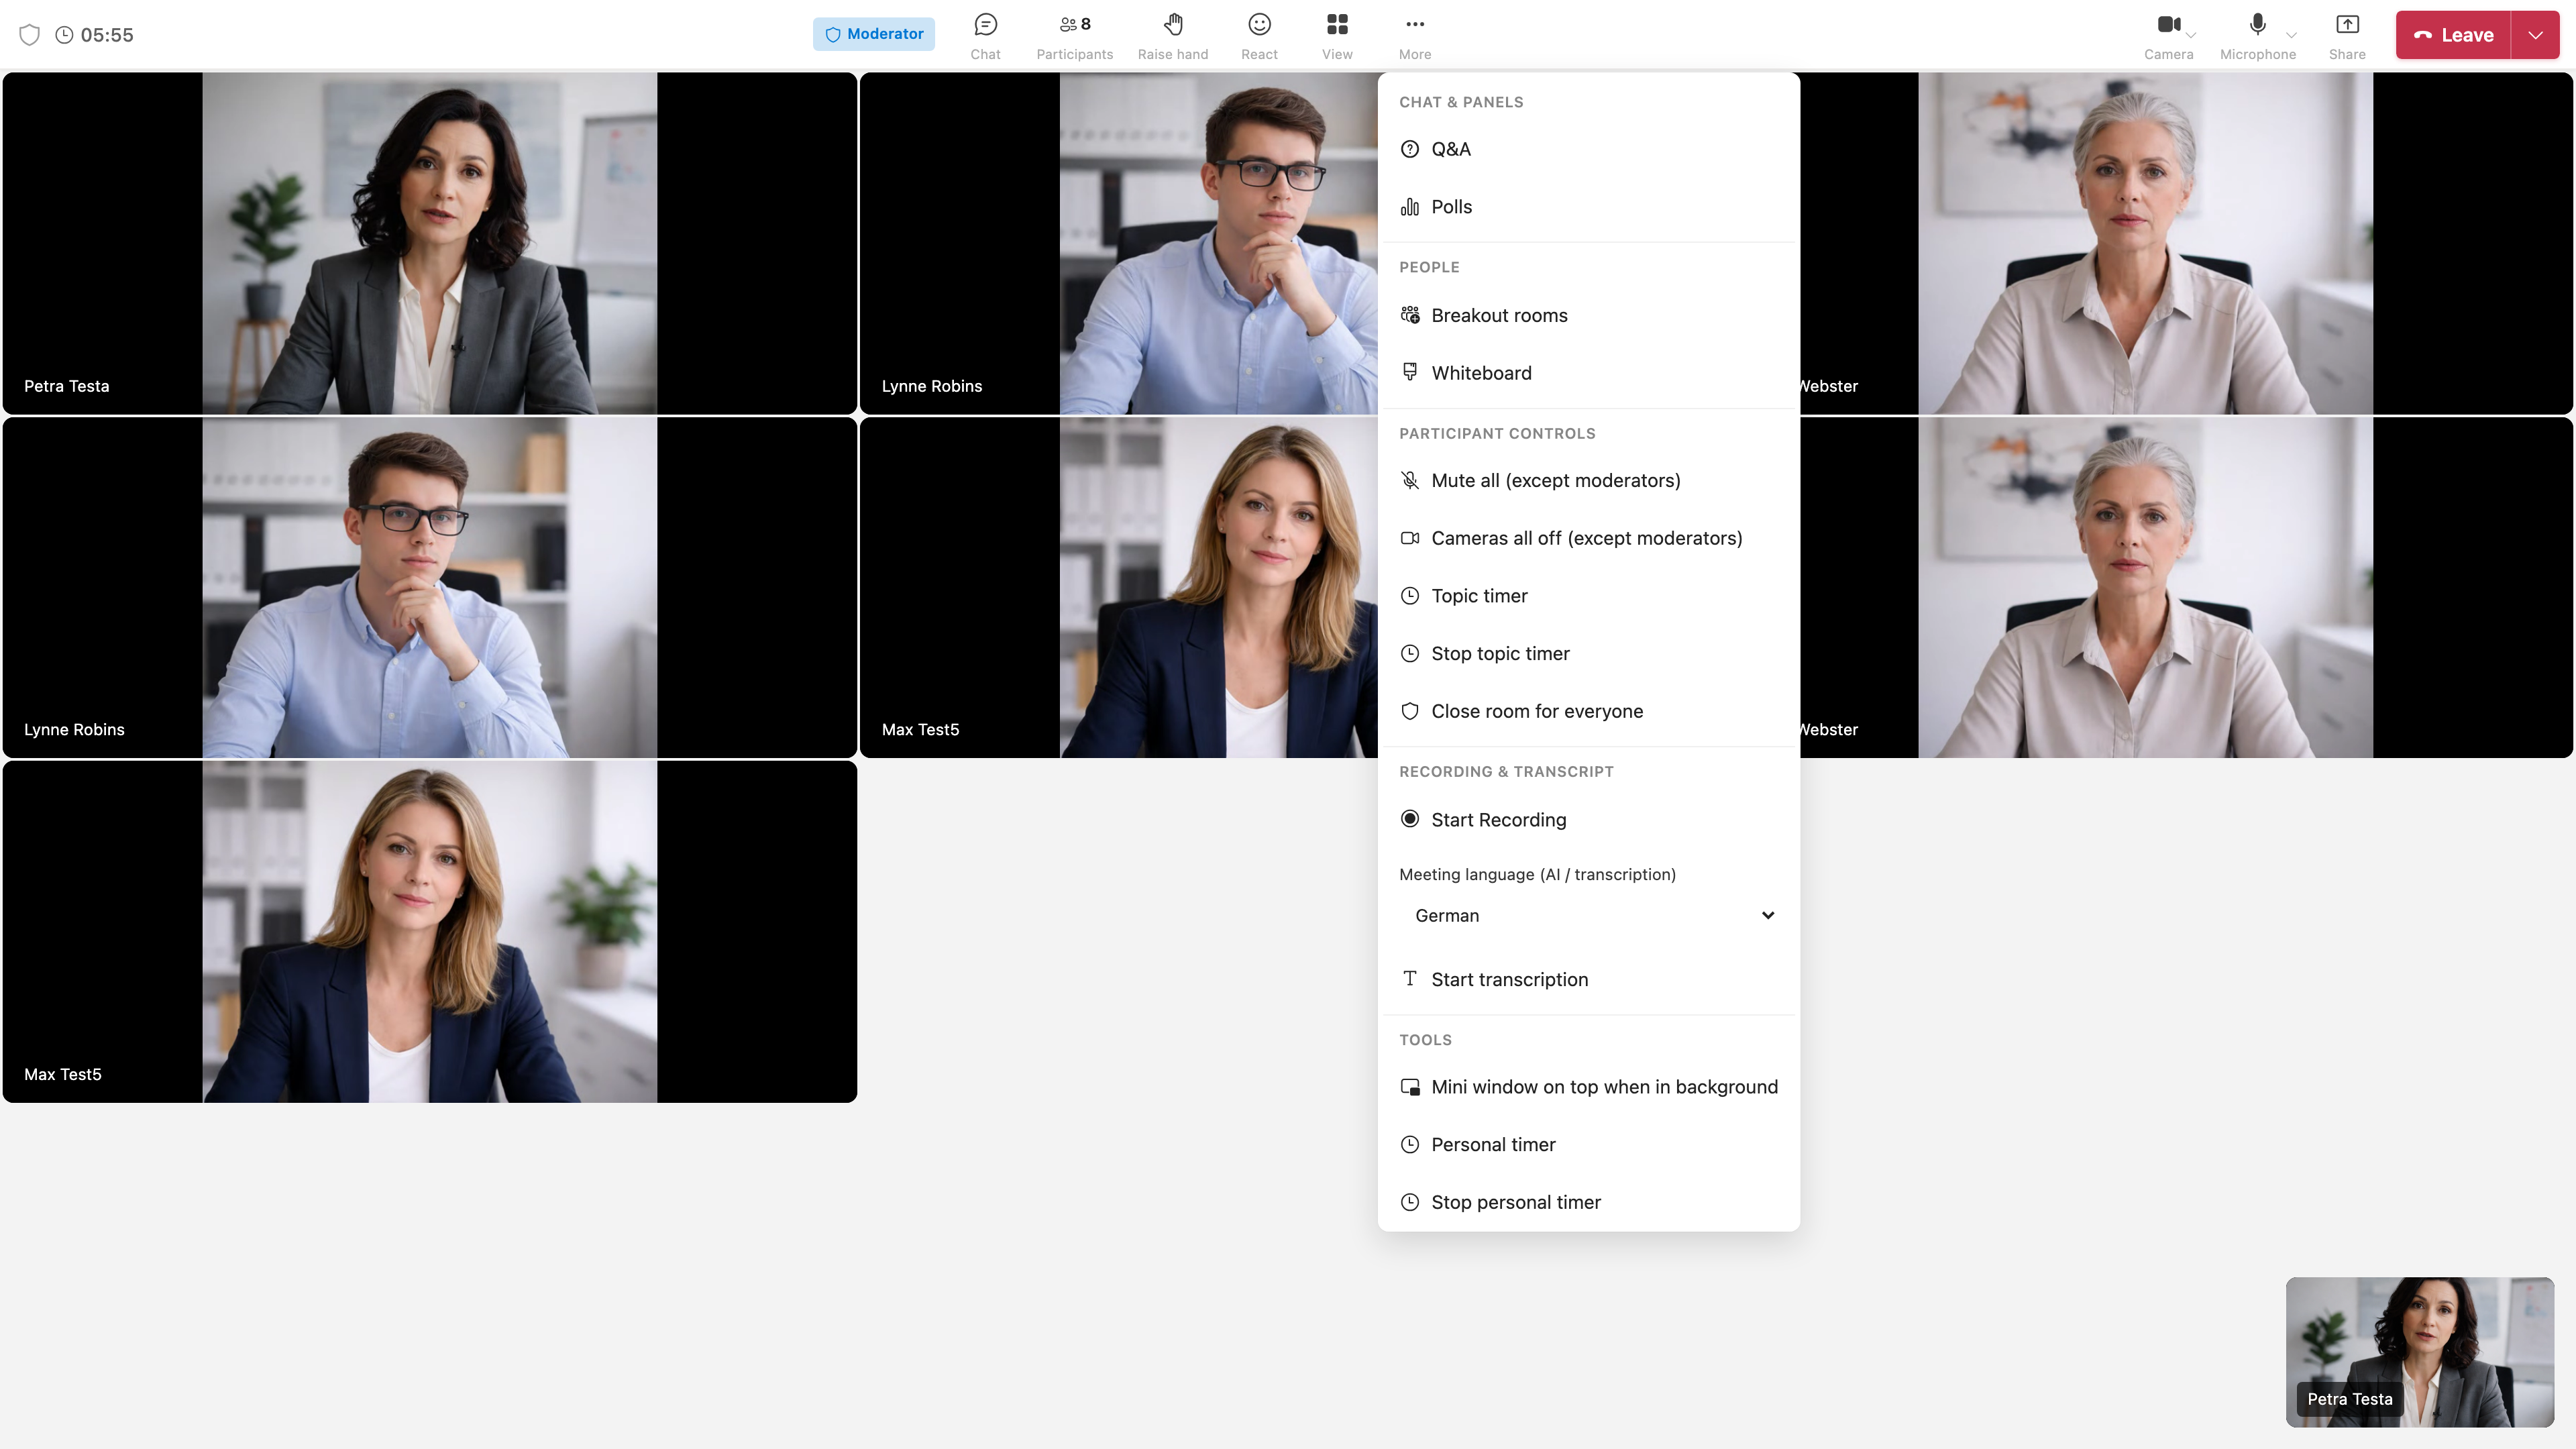The image size is (2576, 1449).
Task: Expand the Microphone device chevron
Action: pyautogui.click(x=2291, y=35)
